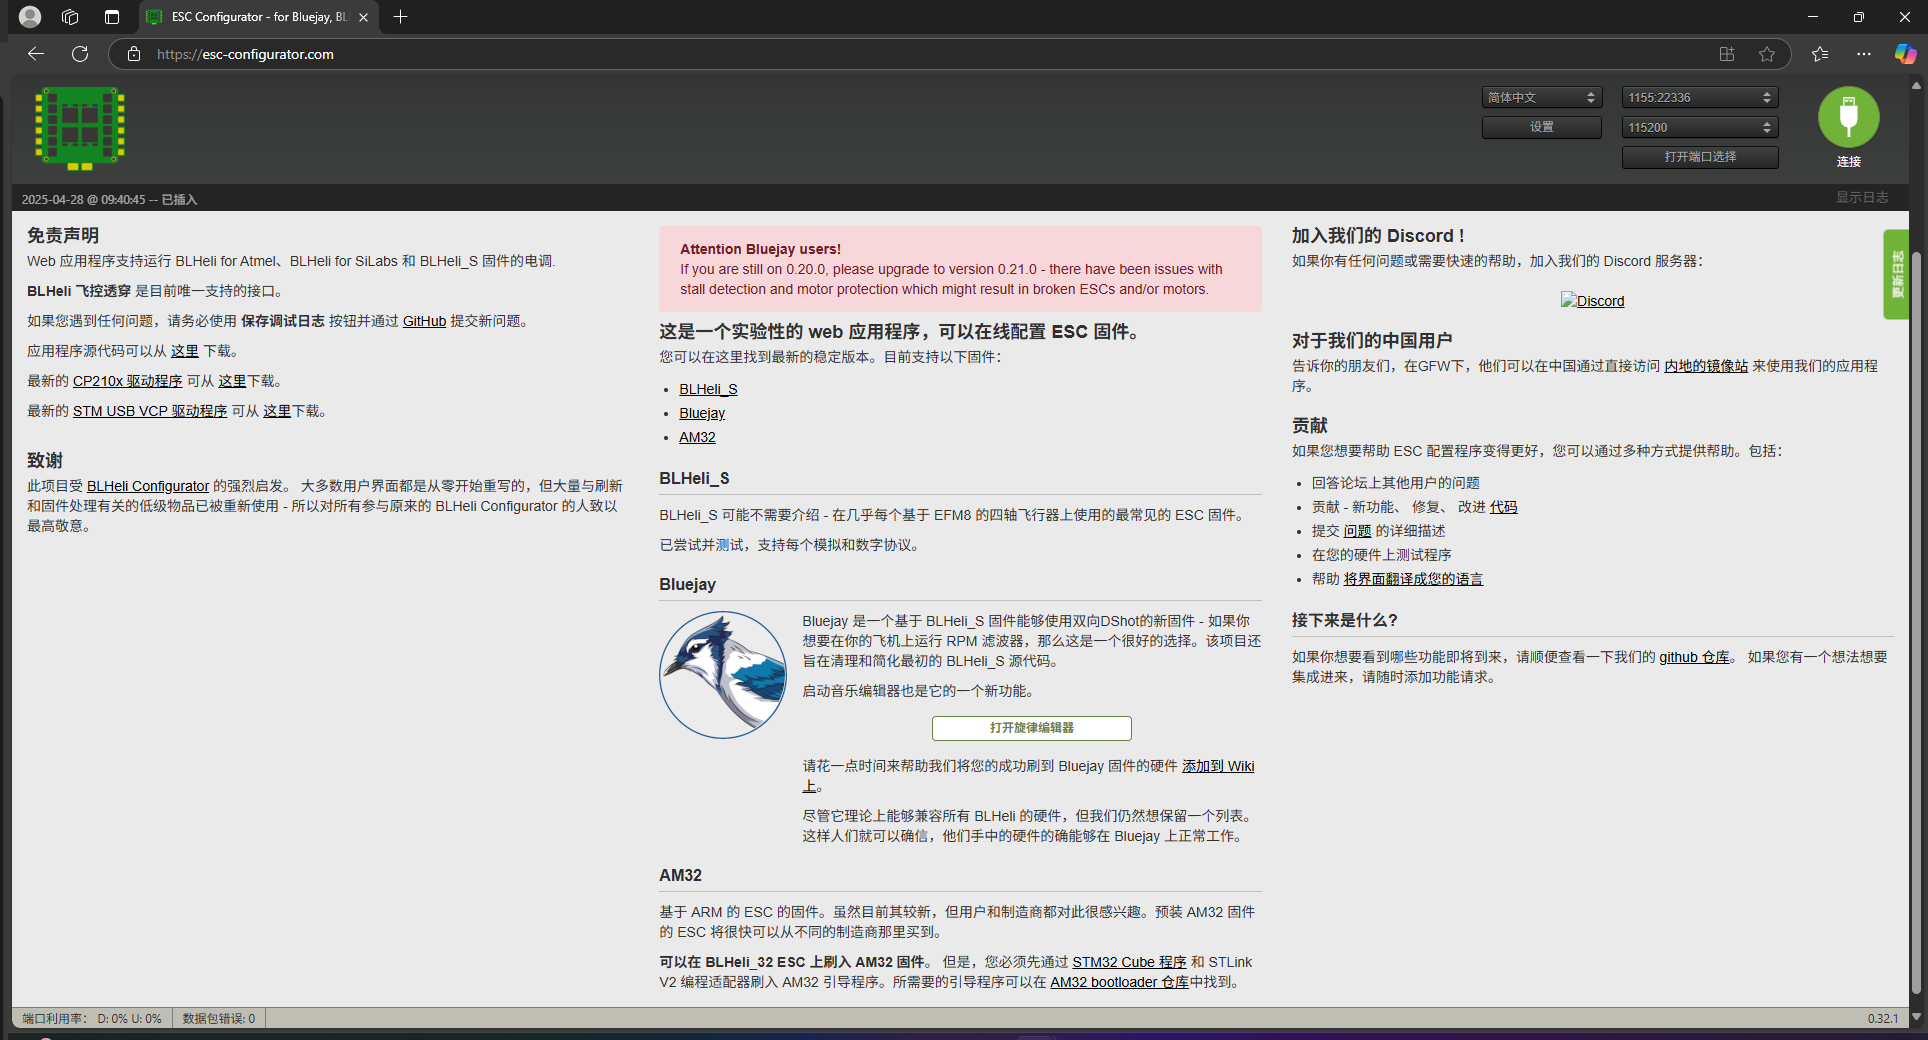Open the BLHeli Configurator link

[148, 486]
